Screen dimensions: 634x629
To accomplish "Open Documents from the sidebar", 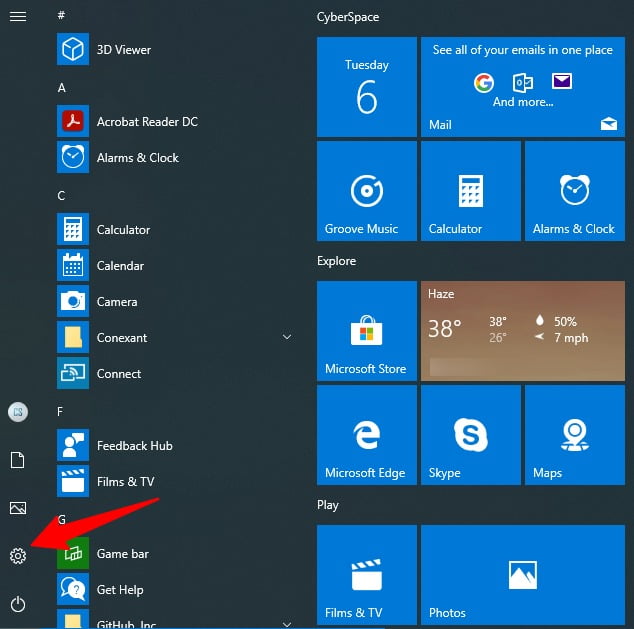I will click(x=17, y=460).
